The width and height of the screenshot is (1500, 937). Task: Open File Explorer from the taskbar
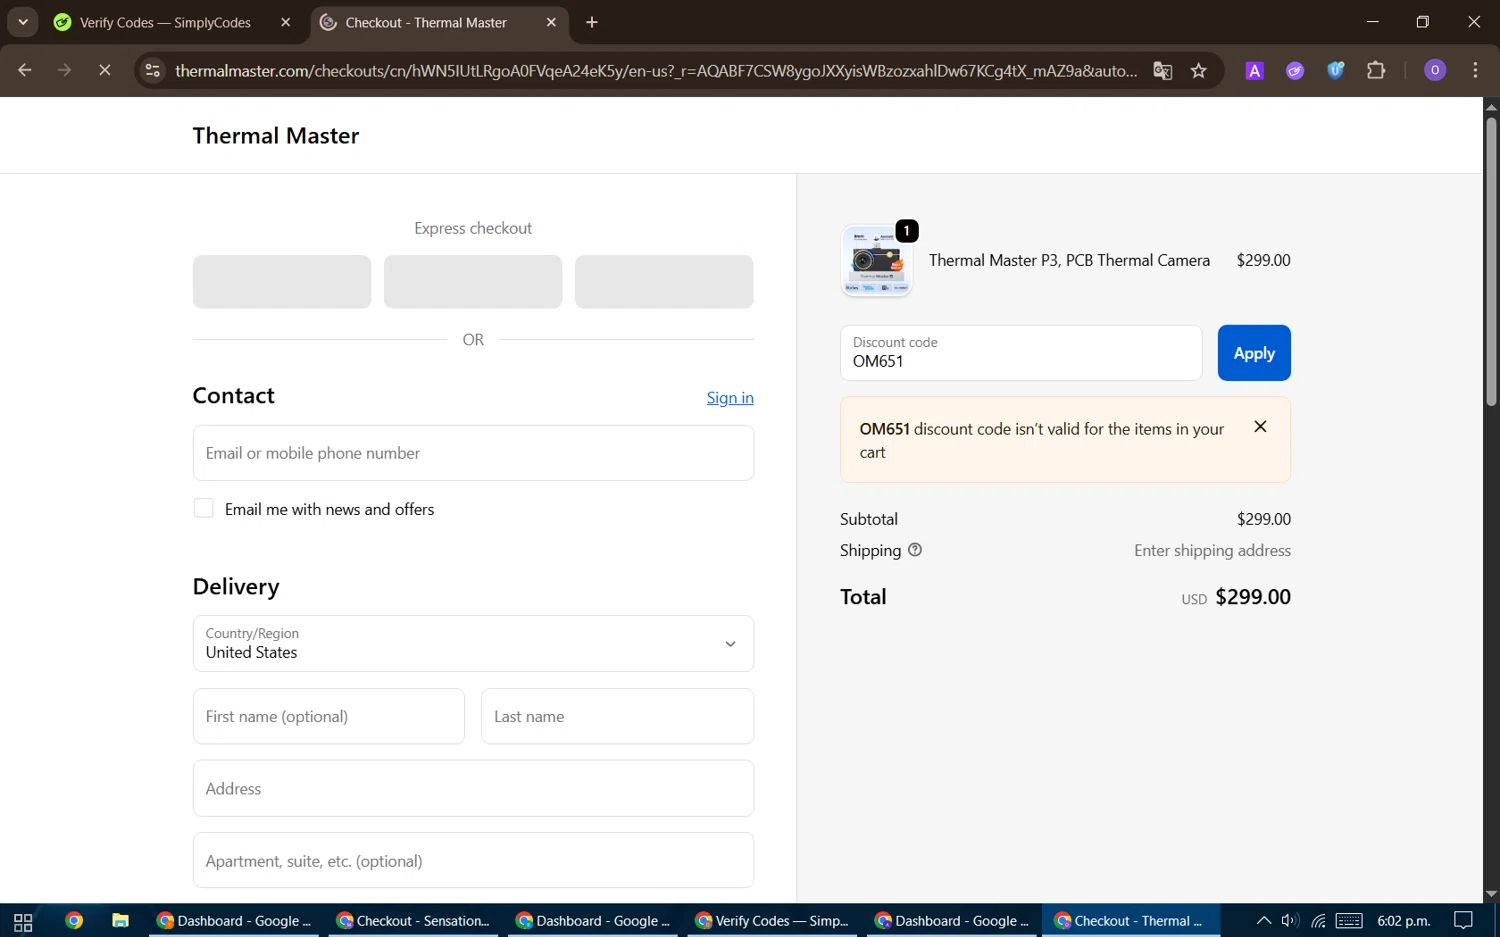pos(120,921)
